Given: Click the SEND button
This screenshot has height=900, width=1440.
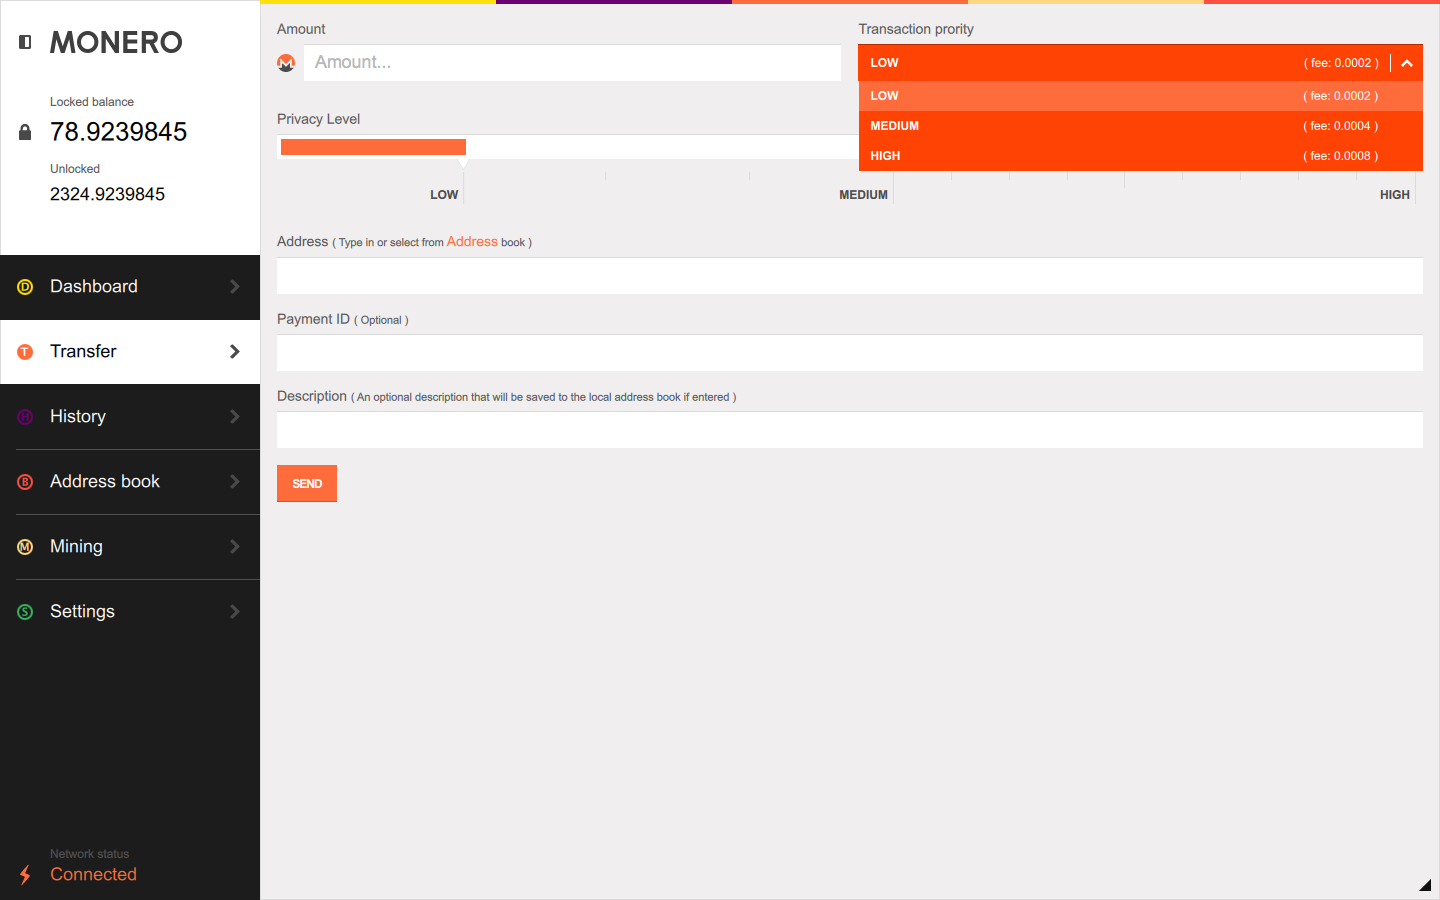Looking at the screenshot, I should point(307,484).
